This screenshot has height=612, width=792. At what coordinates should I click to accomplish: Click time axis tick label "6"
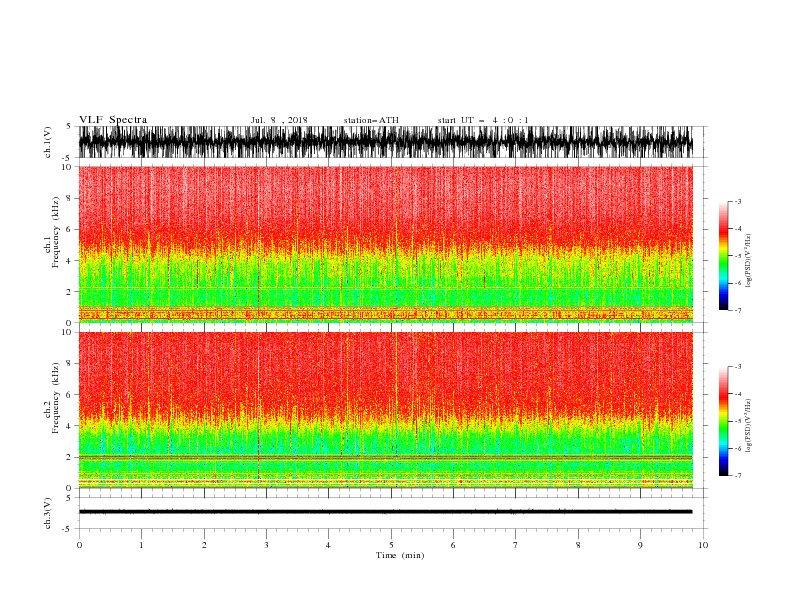coord(453,545)
